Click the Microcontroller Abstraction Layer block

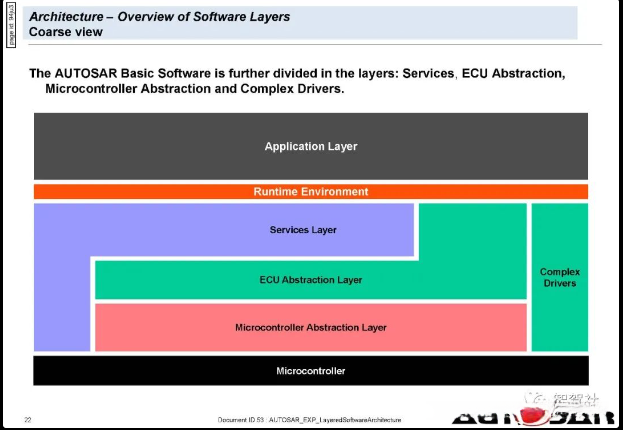tap(311, 327)
